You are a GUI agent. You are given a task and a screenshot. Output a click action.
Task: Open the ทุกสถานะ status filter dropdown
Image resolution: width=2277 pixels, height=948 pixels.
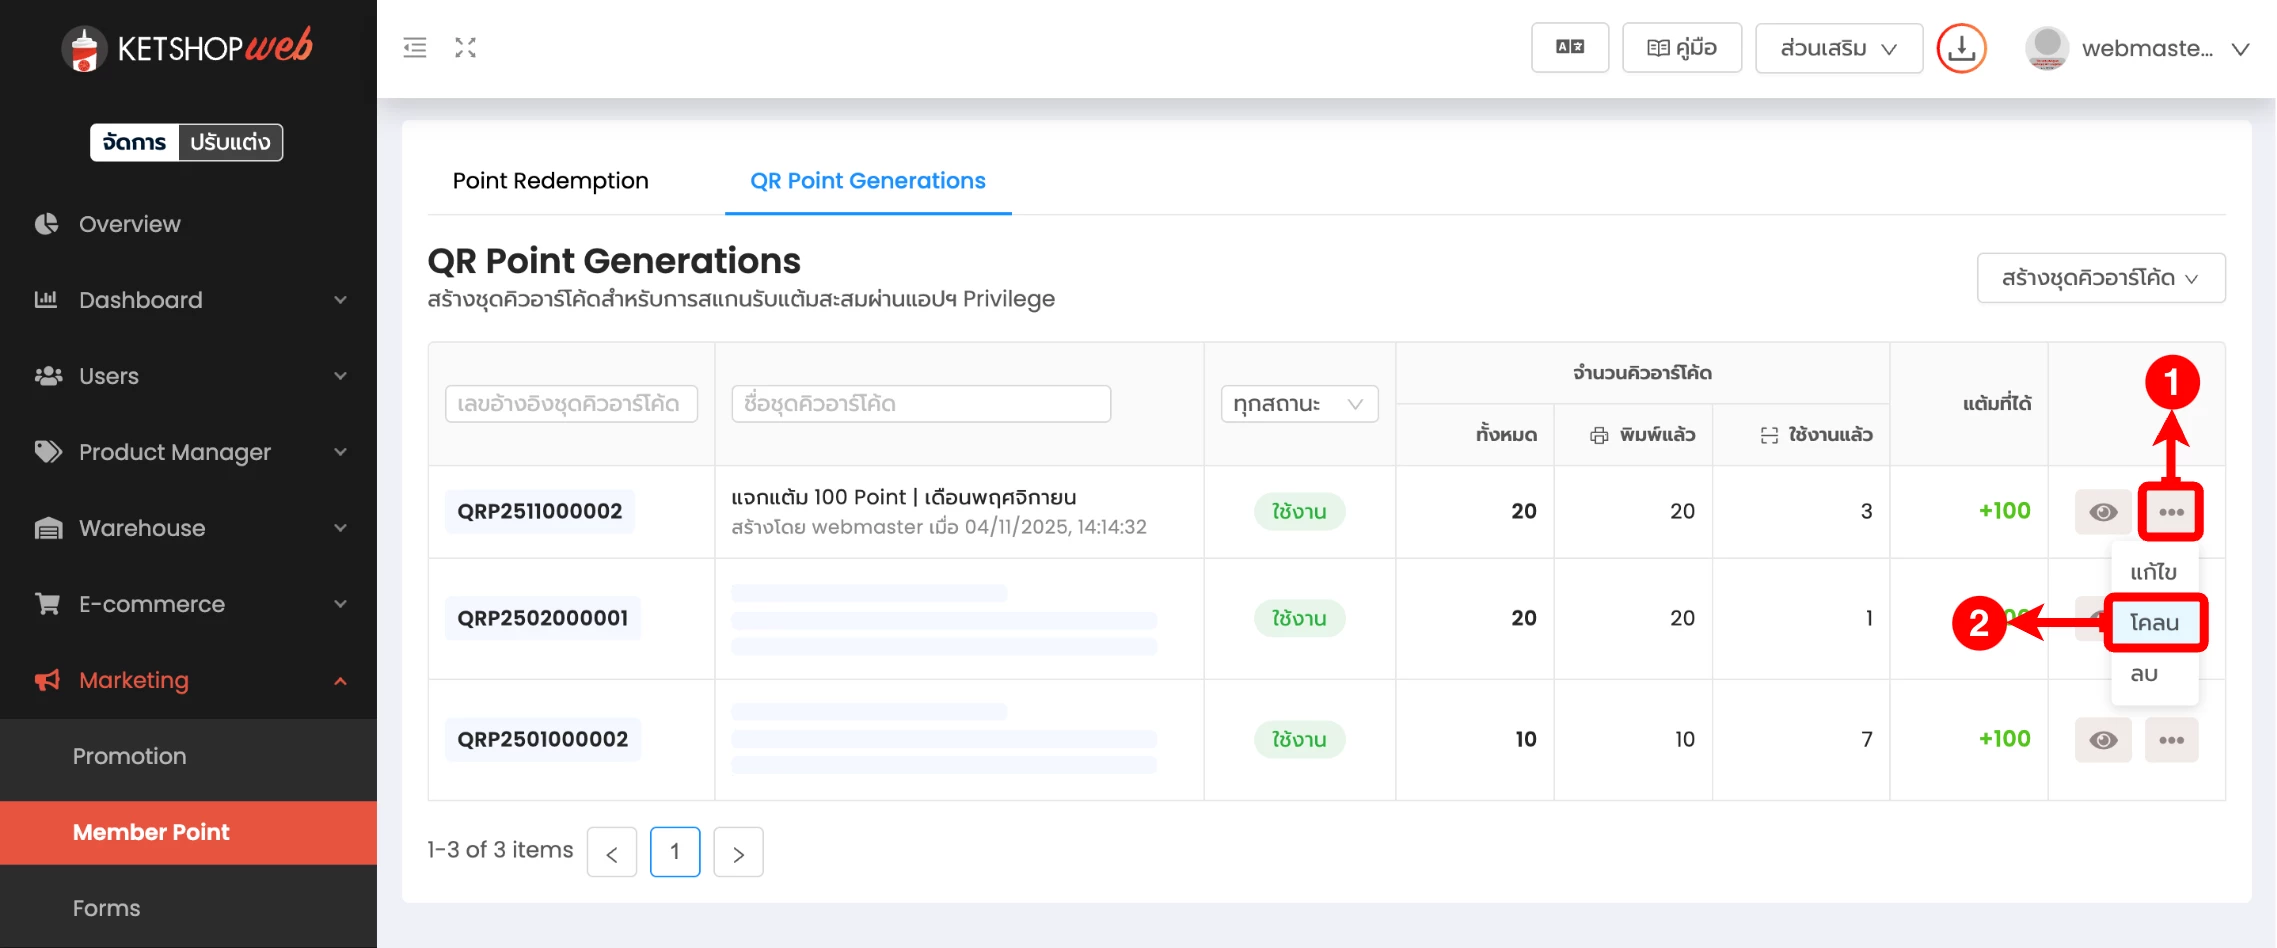click(1298, 404)
